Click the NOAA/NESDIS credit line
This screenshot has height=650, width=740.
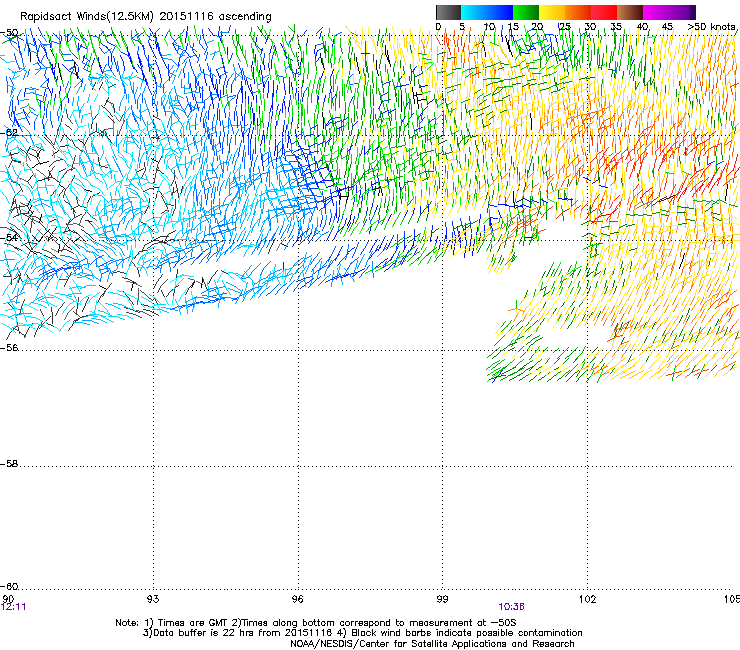coord(432,643)
